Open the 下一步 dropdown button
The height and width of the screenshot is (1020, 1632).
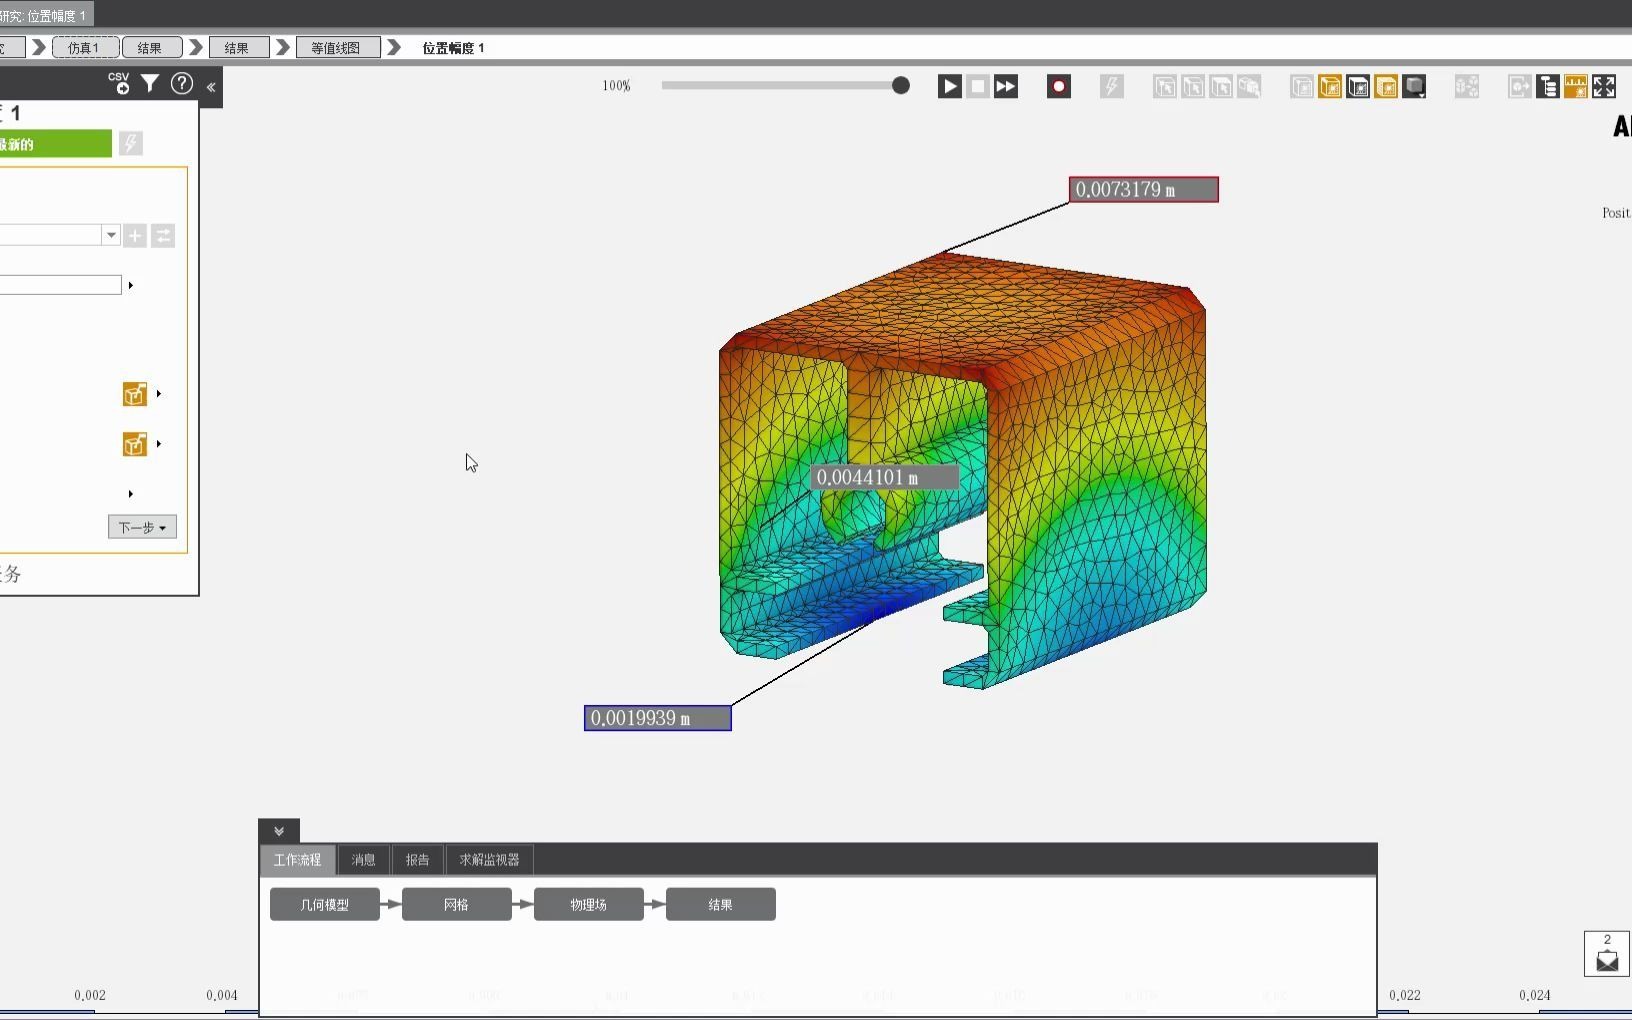(x=141, y=527)
